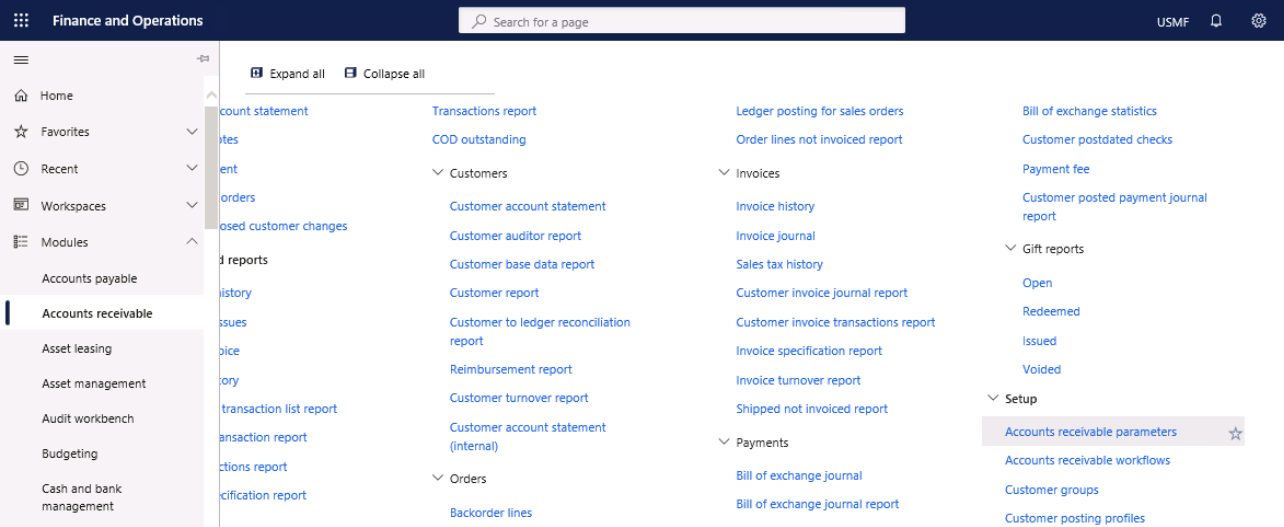Click the Home house icon

pos(20,96)
